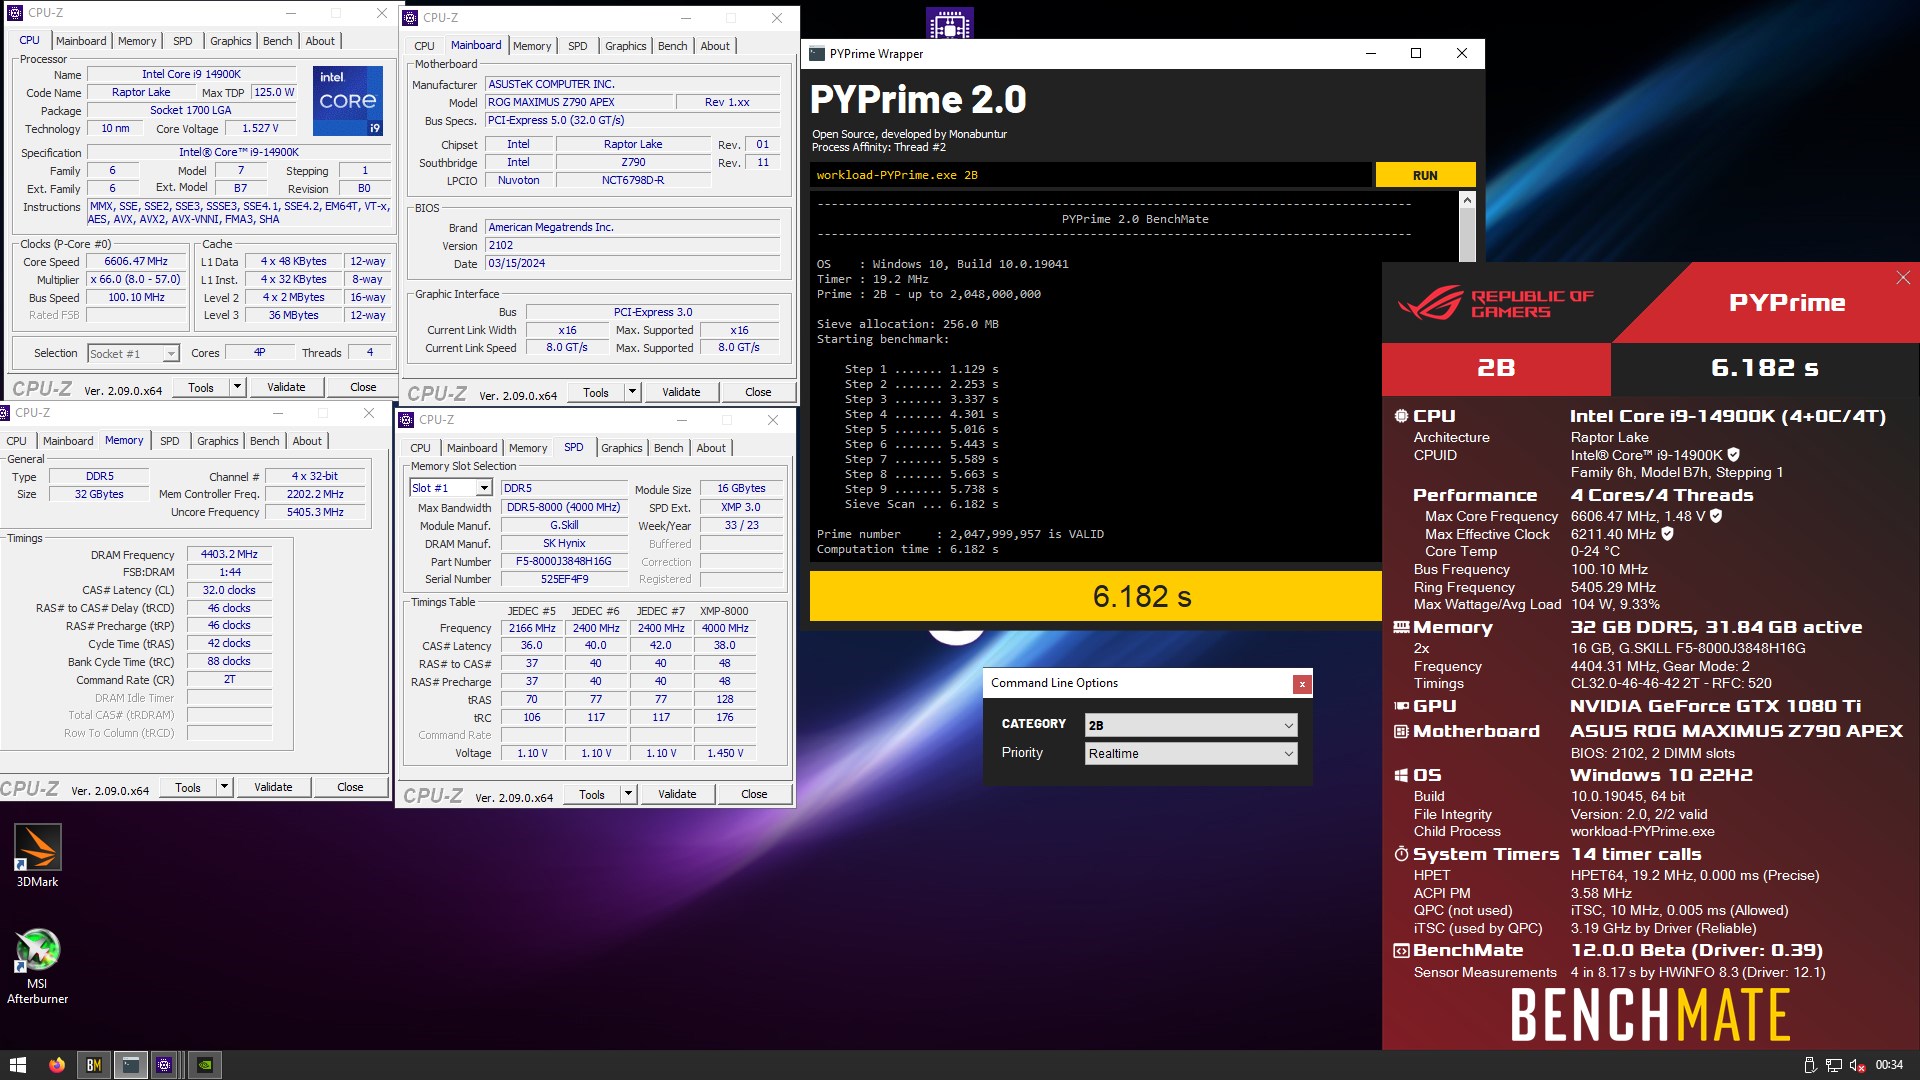Click the Intel Core i9 14900K name field
This screenshot has height=1080, width=1920.
(191, 75)
